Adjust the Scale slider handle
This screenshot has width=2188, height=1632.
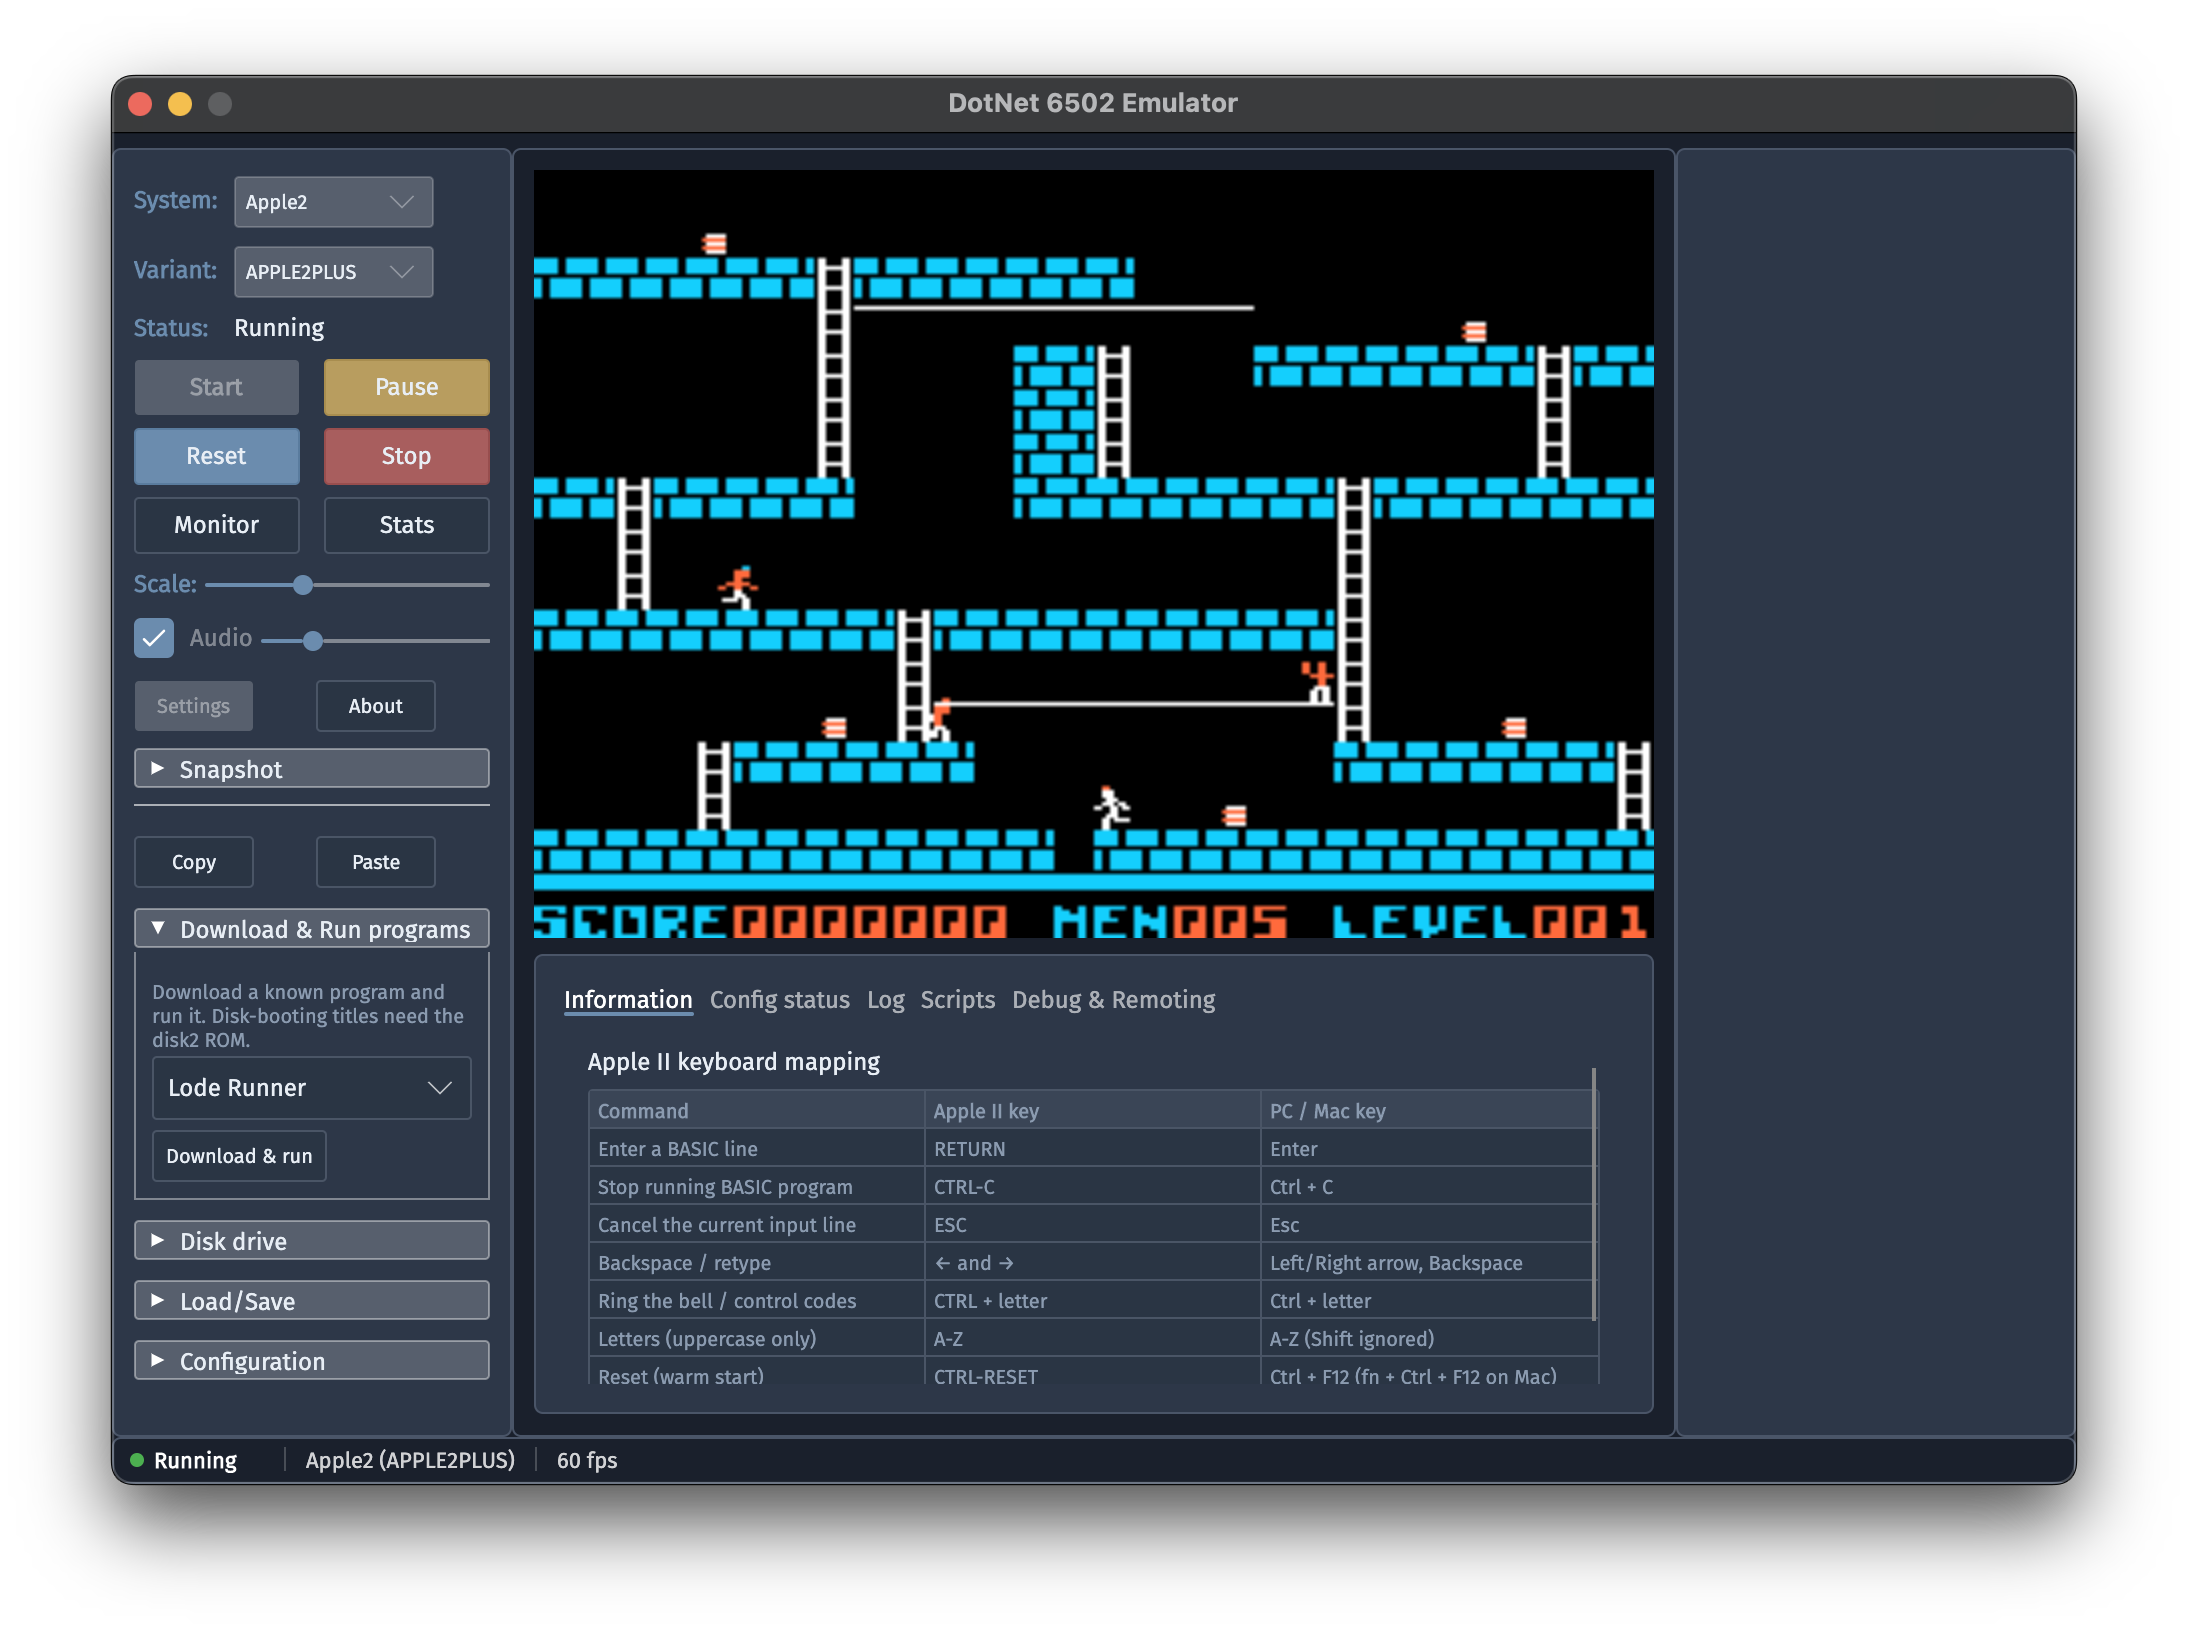pyautogui.click(x=303, y=585)
